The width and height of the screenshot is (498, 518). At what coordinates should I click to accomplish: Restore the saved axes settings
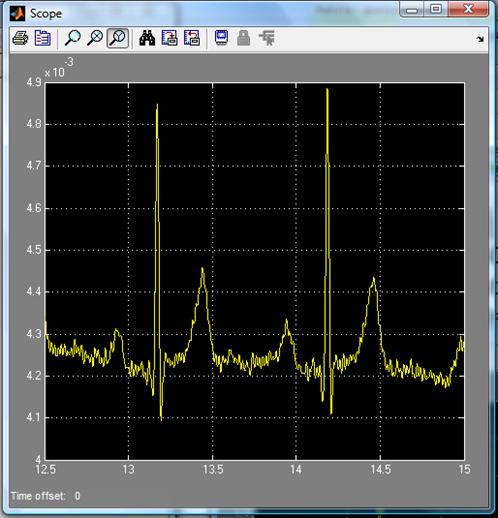click(x=192, y=38)
